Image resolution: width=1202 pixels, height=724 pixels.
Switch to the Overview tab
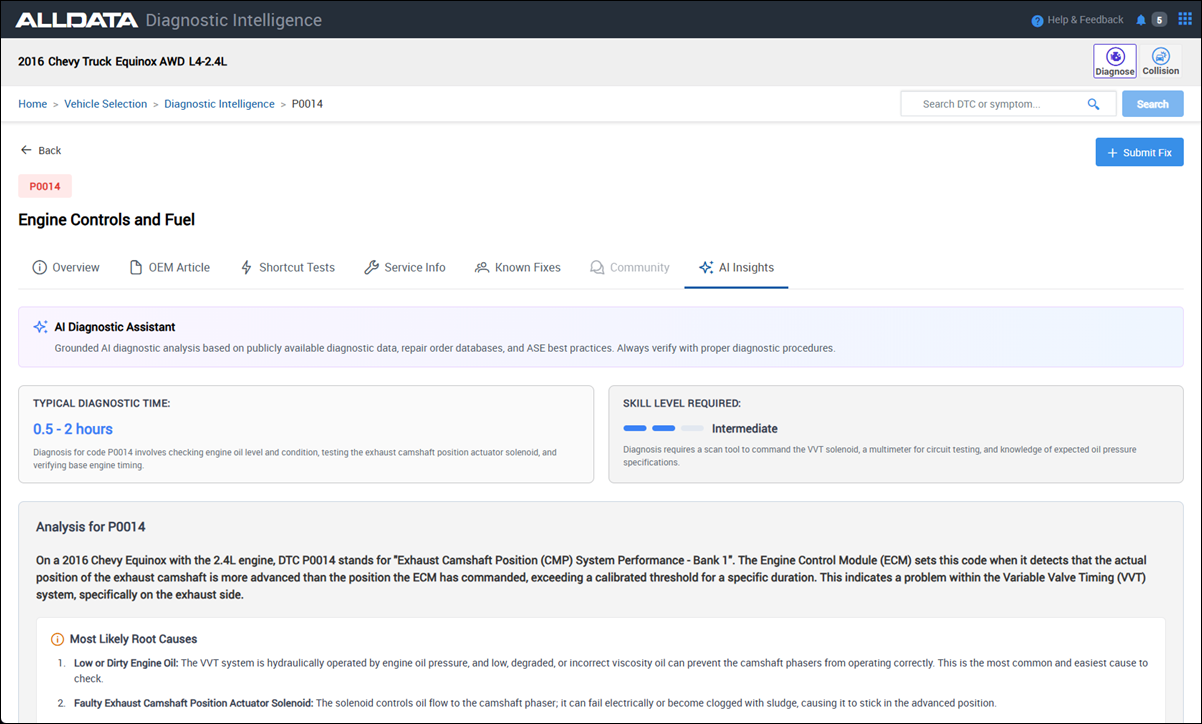click(66, 268)
